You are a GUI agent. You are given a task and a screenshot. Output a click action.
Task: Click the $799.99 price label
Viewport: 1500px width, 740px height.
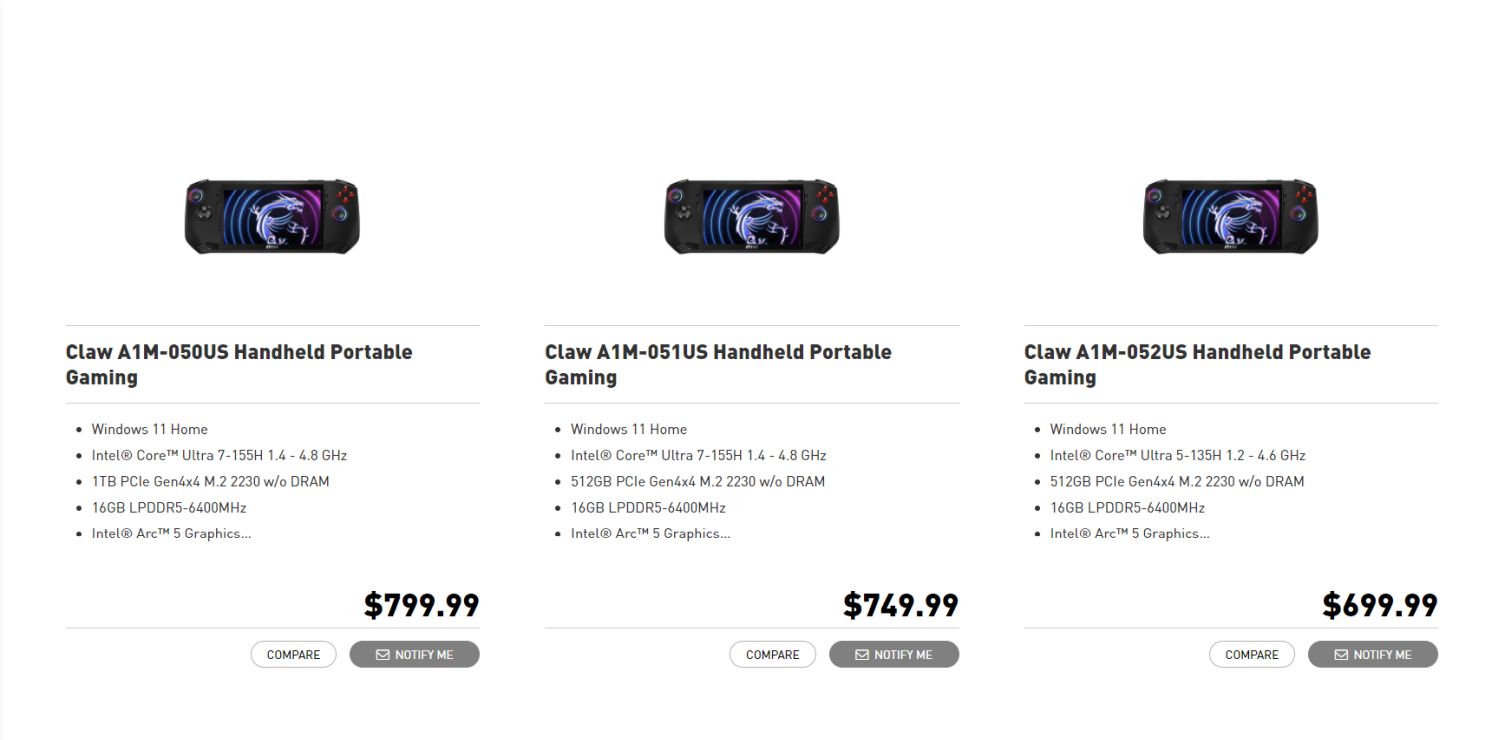pos(421,605)
